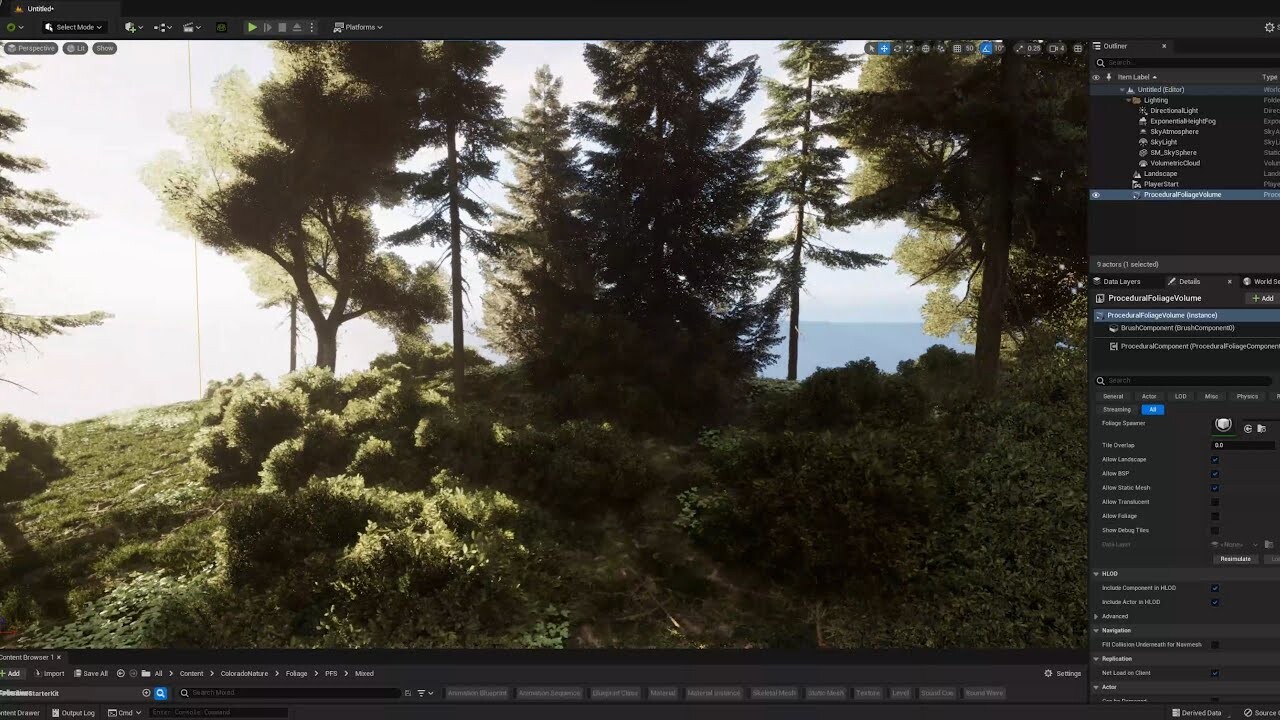The width and height of the screenshot is (1280, 720).
Task: Filter Details by Physics category
Action: (x=1247, y=396)
